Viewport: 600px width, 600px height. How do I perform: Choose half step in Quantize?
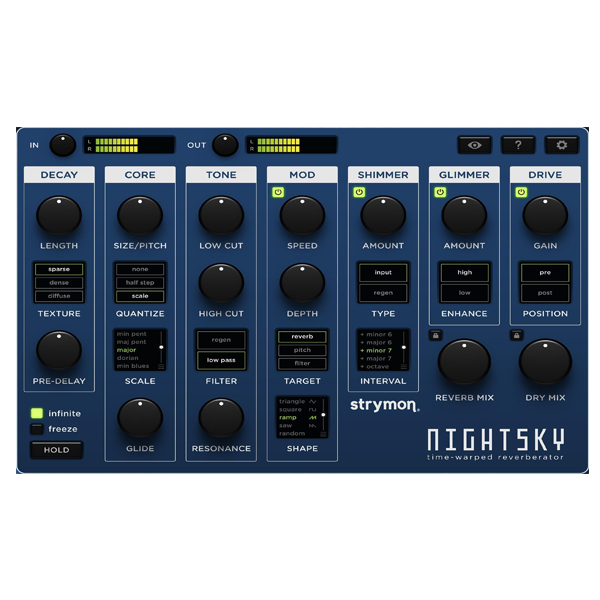coord(140,283)
